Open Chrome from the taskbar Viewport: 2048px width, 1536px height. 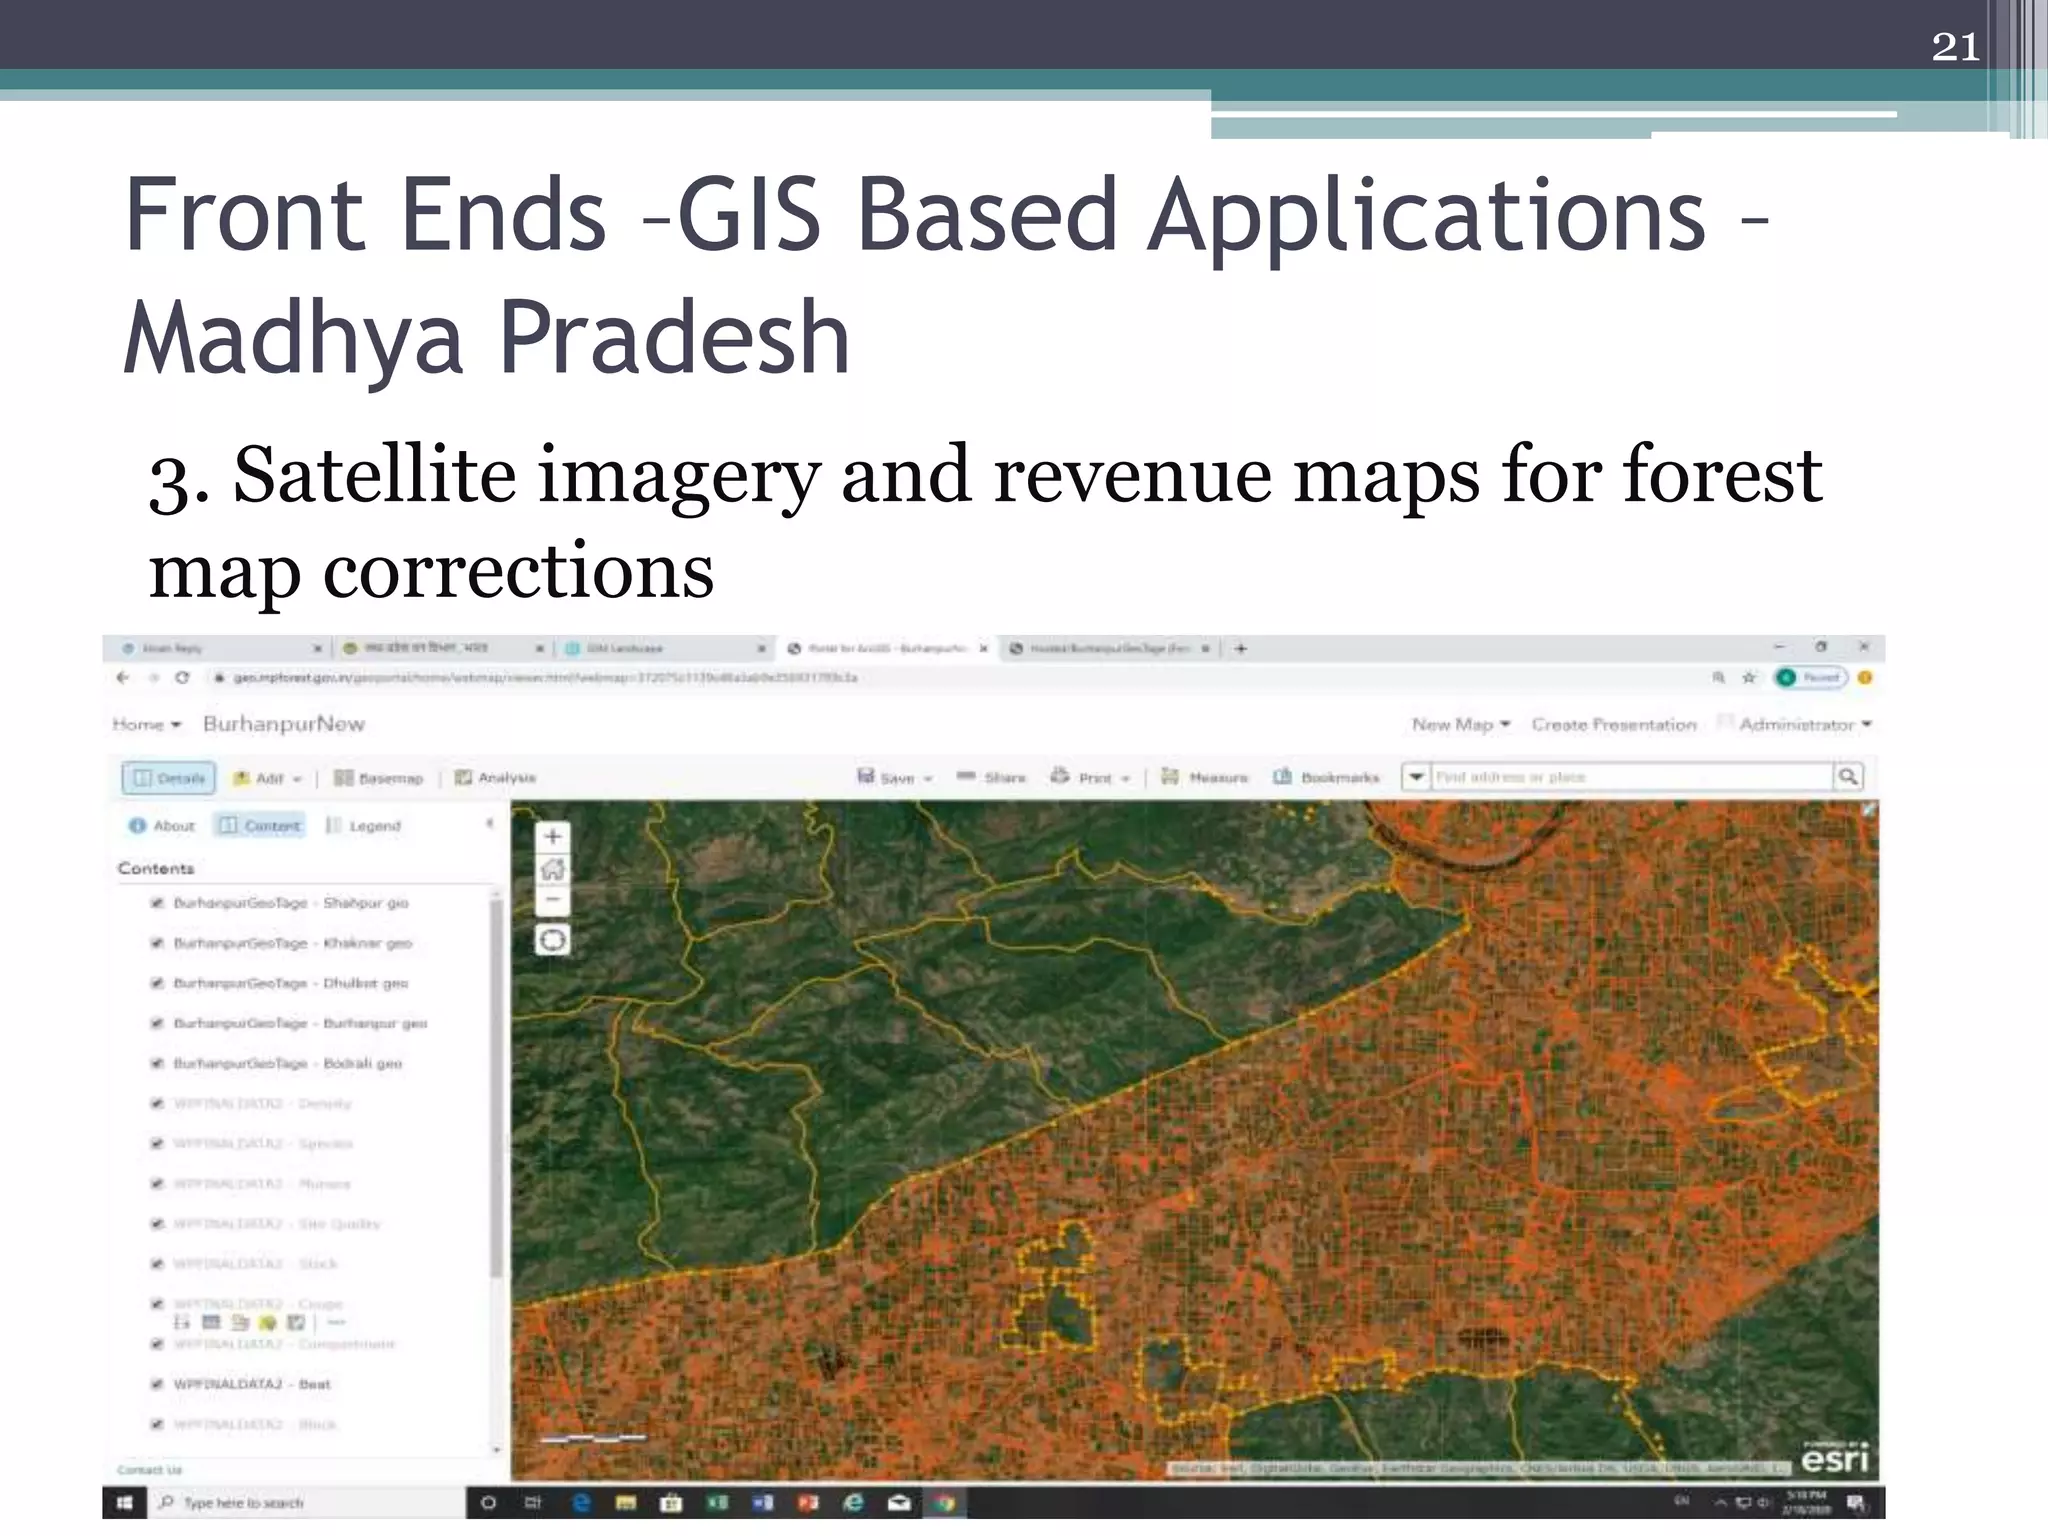944,1502
